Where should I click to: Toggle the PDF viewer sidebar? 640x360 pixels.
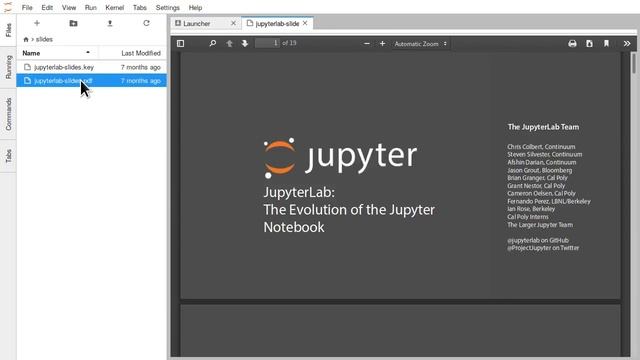click(180, 43)
